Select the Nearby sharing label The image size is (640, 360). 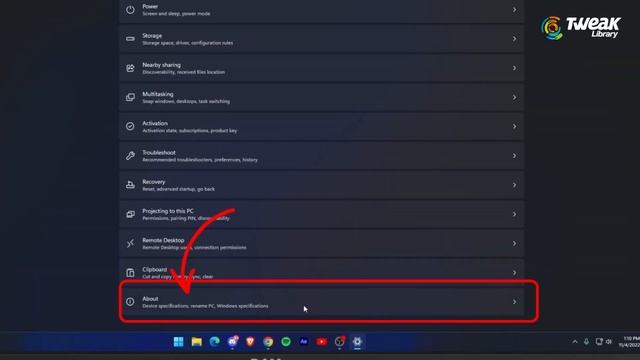[x=161, y=65]
